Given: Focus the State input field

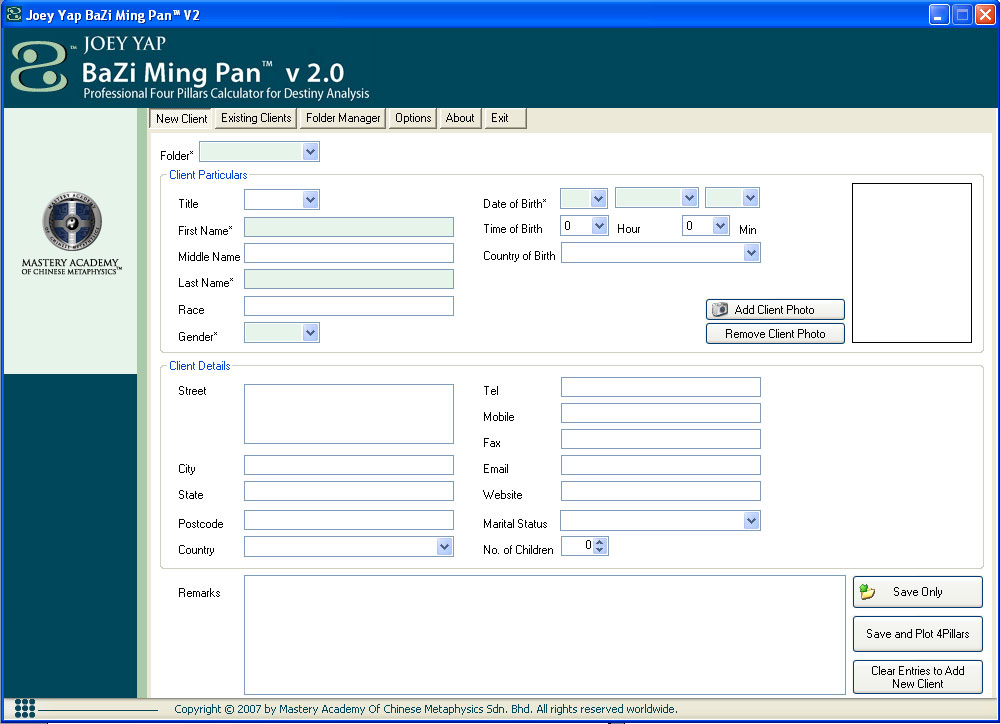Looking at the screenshot, I should click(349, 491).
